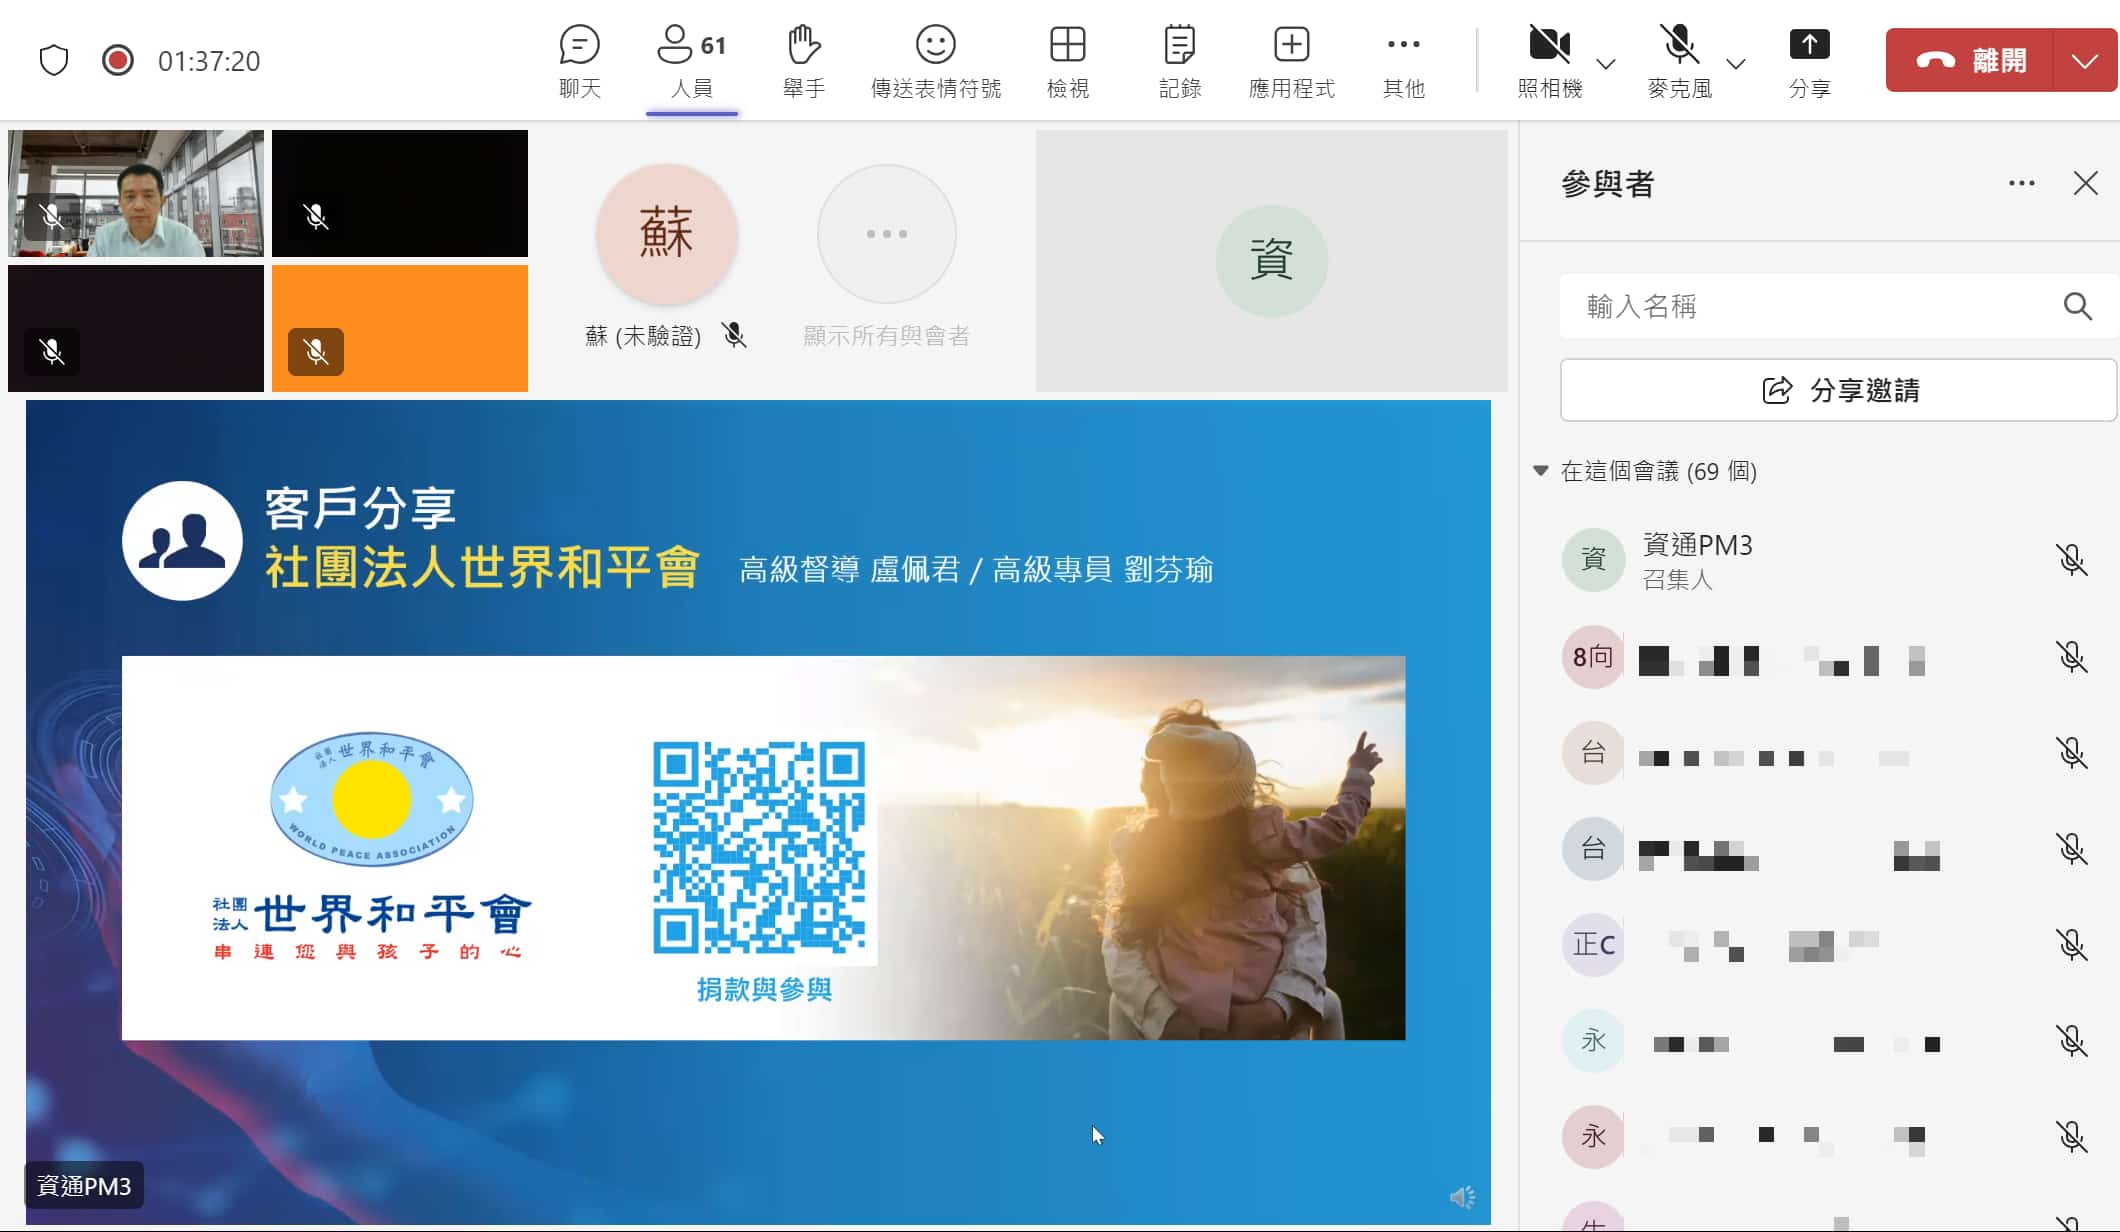Open 應用程式 apps menu
This screenshot has width=2120, height=1232.
point(1291,62)
